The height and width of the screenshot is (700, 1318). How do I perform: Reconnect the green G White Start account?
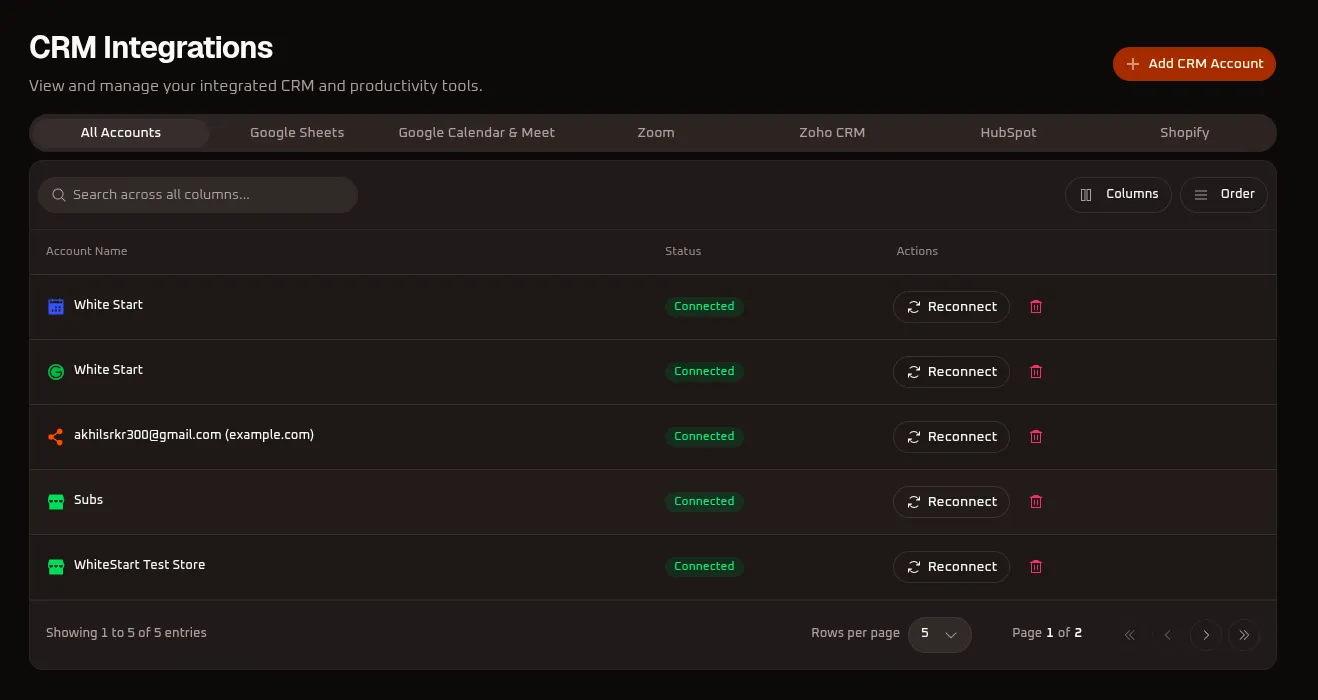click(951, 372)
